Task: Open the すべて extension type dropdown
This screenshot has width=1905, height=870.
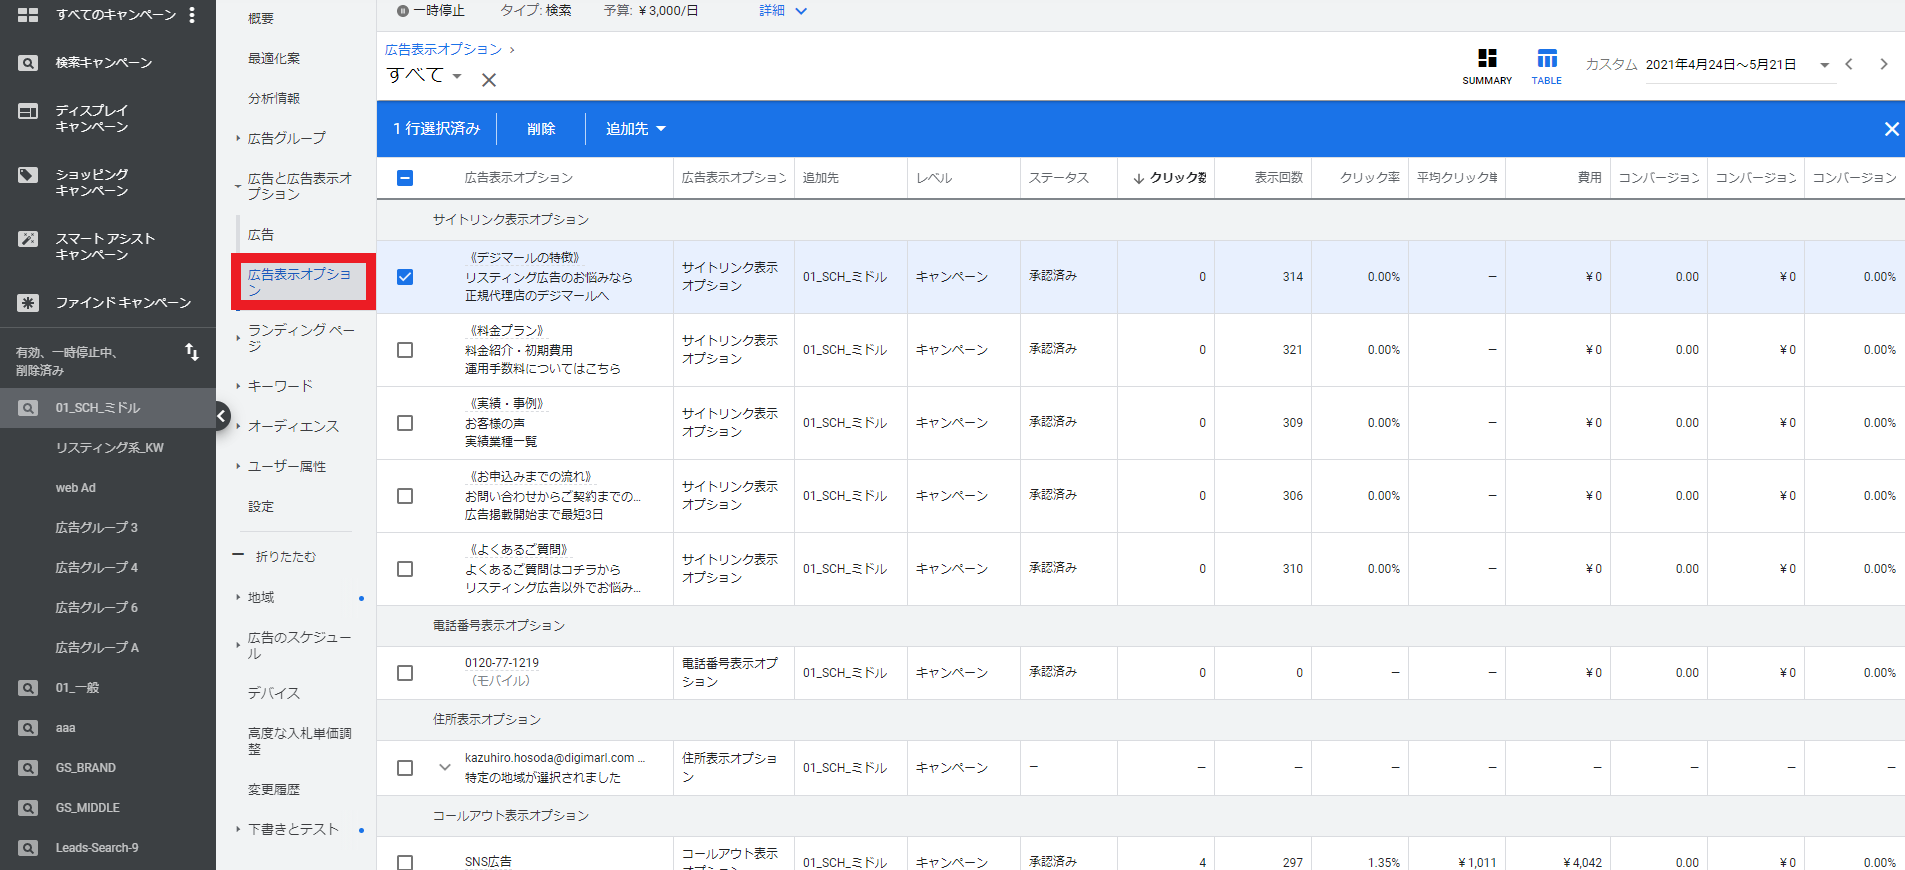Action: (x=425, y=76)
